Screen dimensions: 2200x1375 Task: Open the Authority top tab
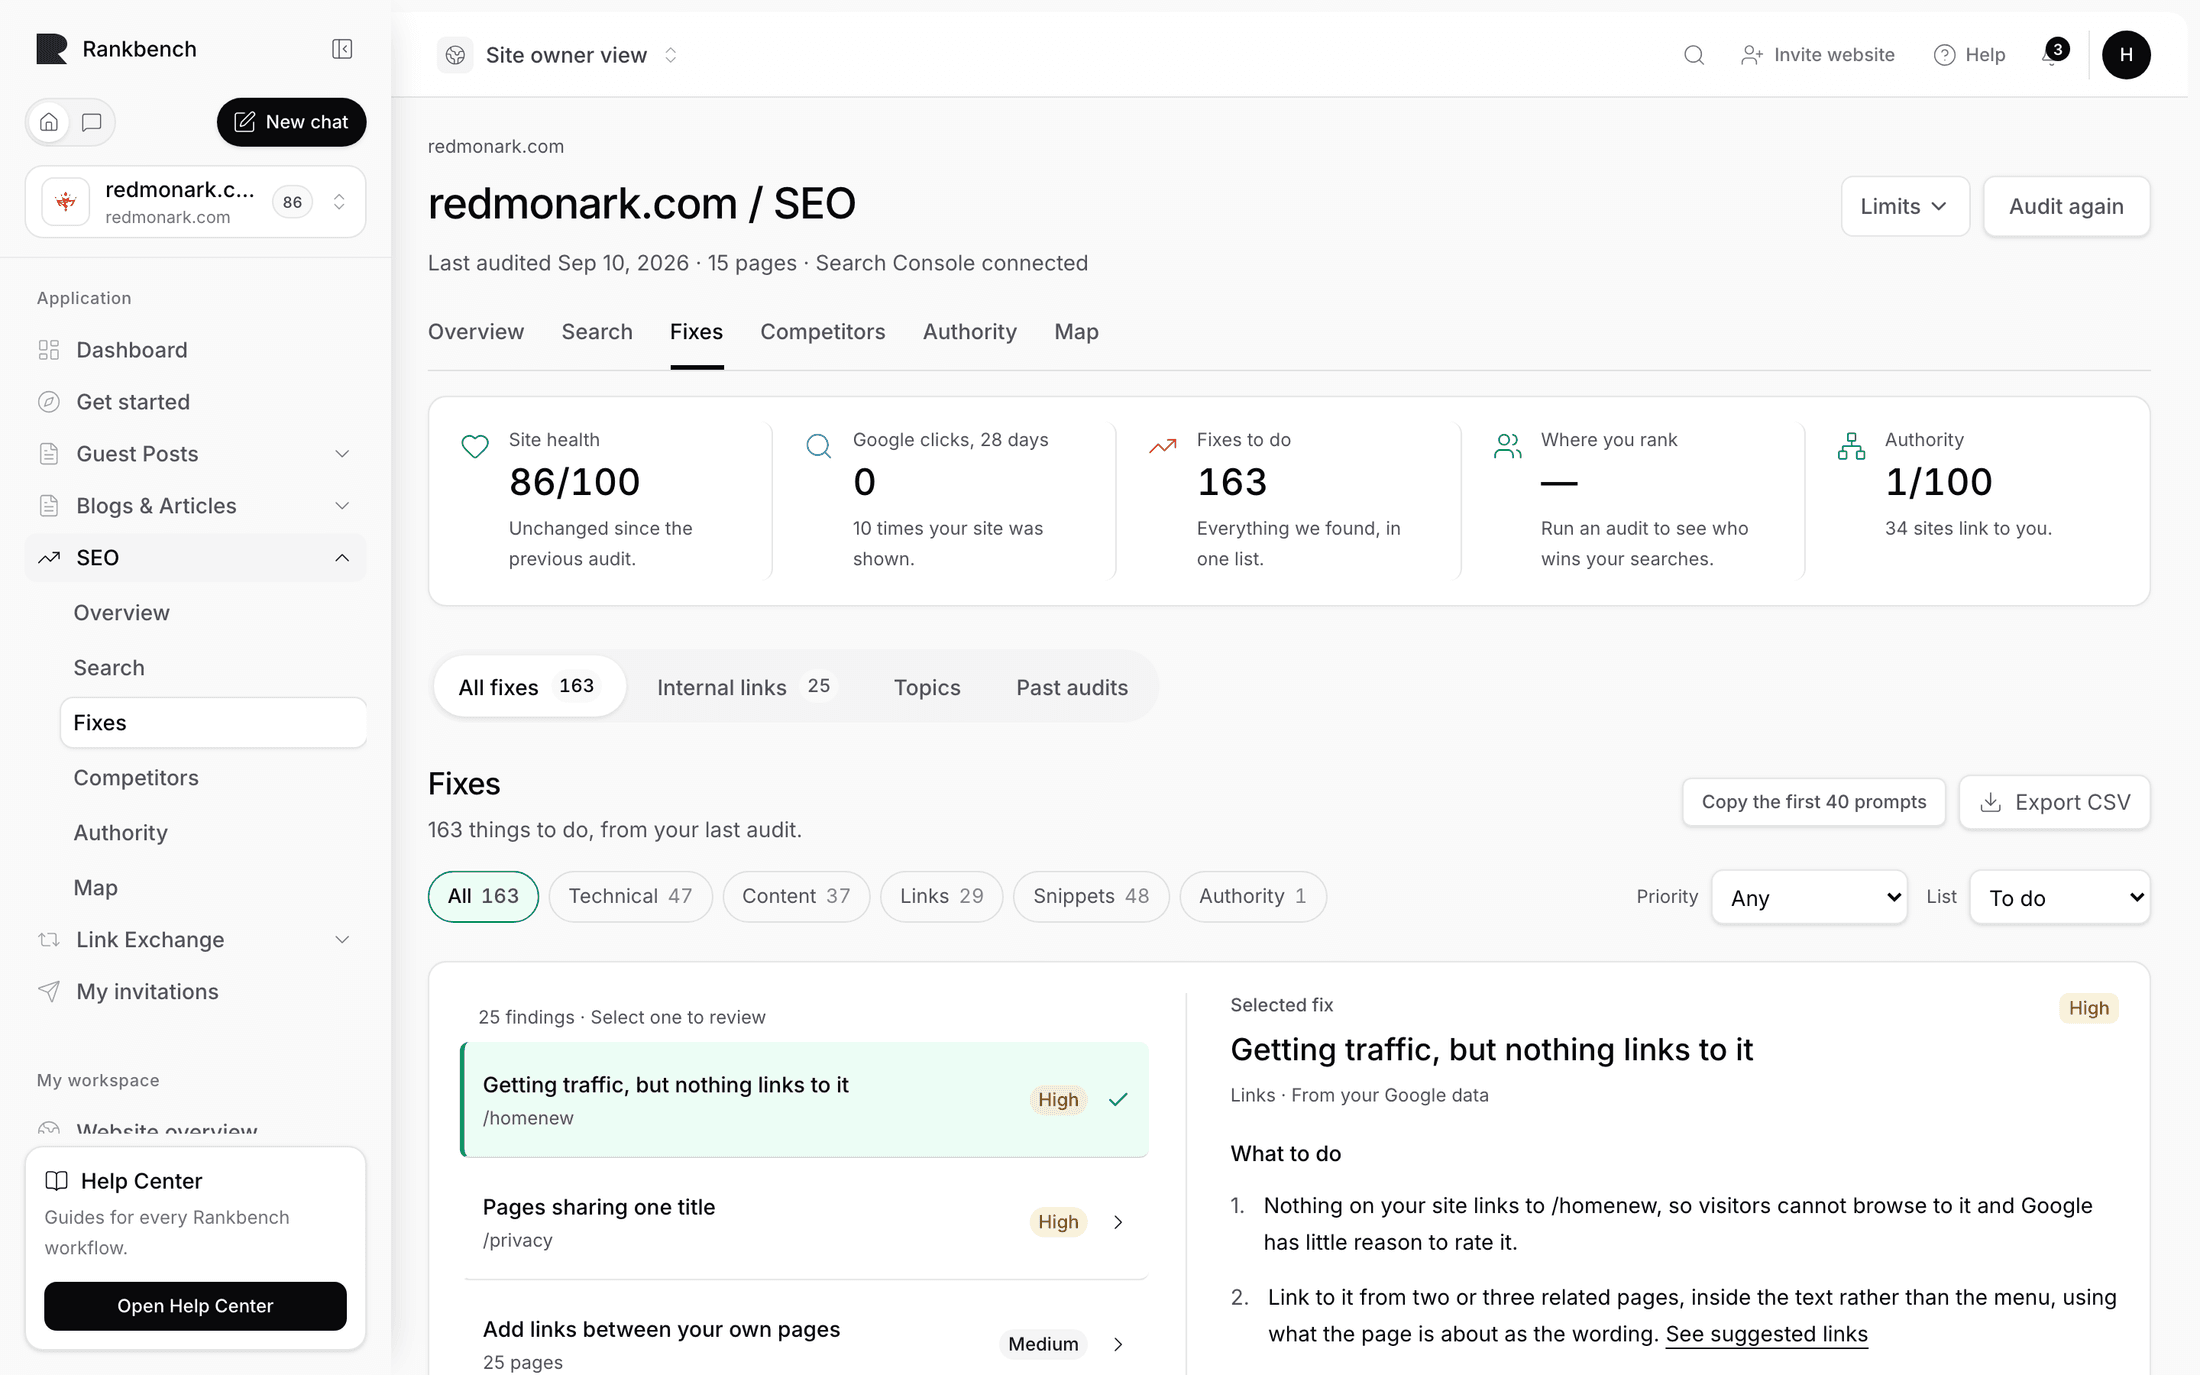pos(969,332)
